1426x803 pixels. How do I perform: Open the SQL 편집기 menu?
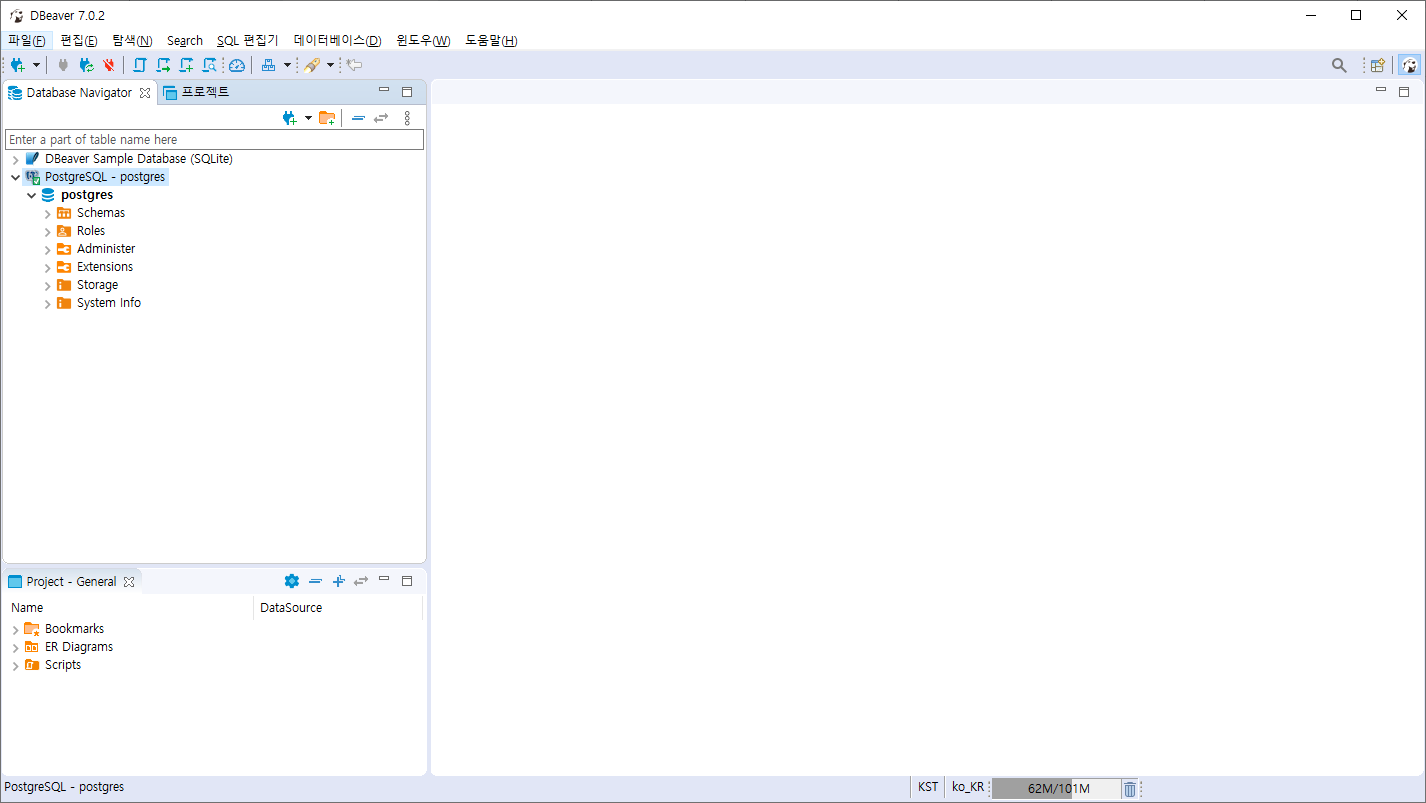tap(247, 41)
